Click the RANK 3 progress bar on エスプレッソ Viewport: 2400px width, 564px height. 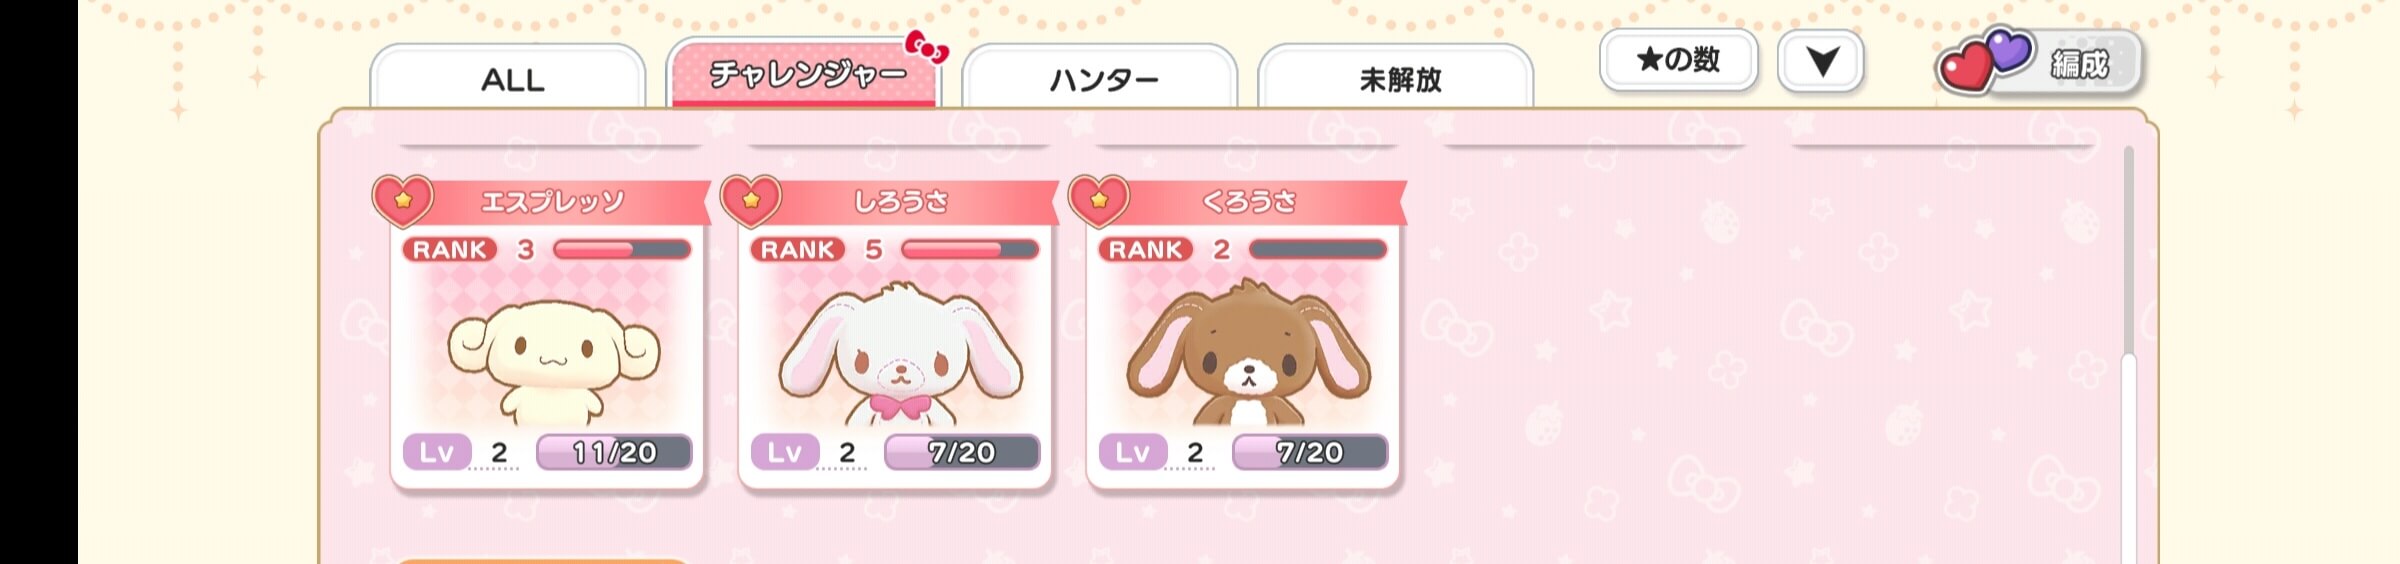click(622, 249)
